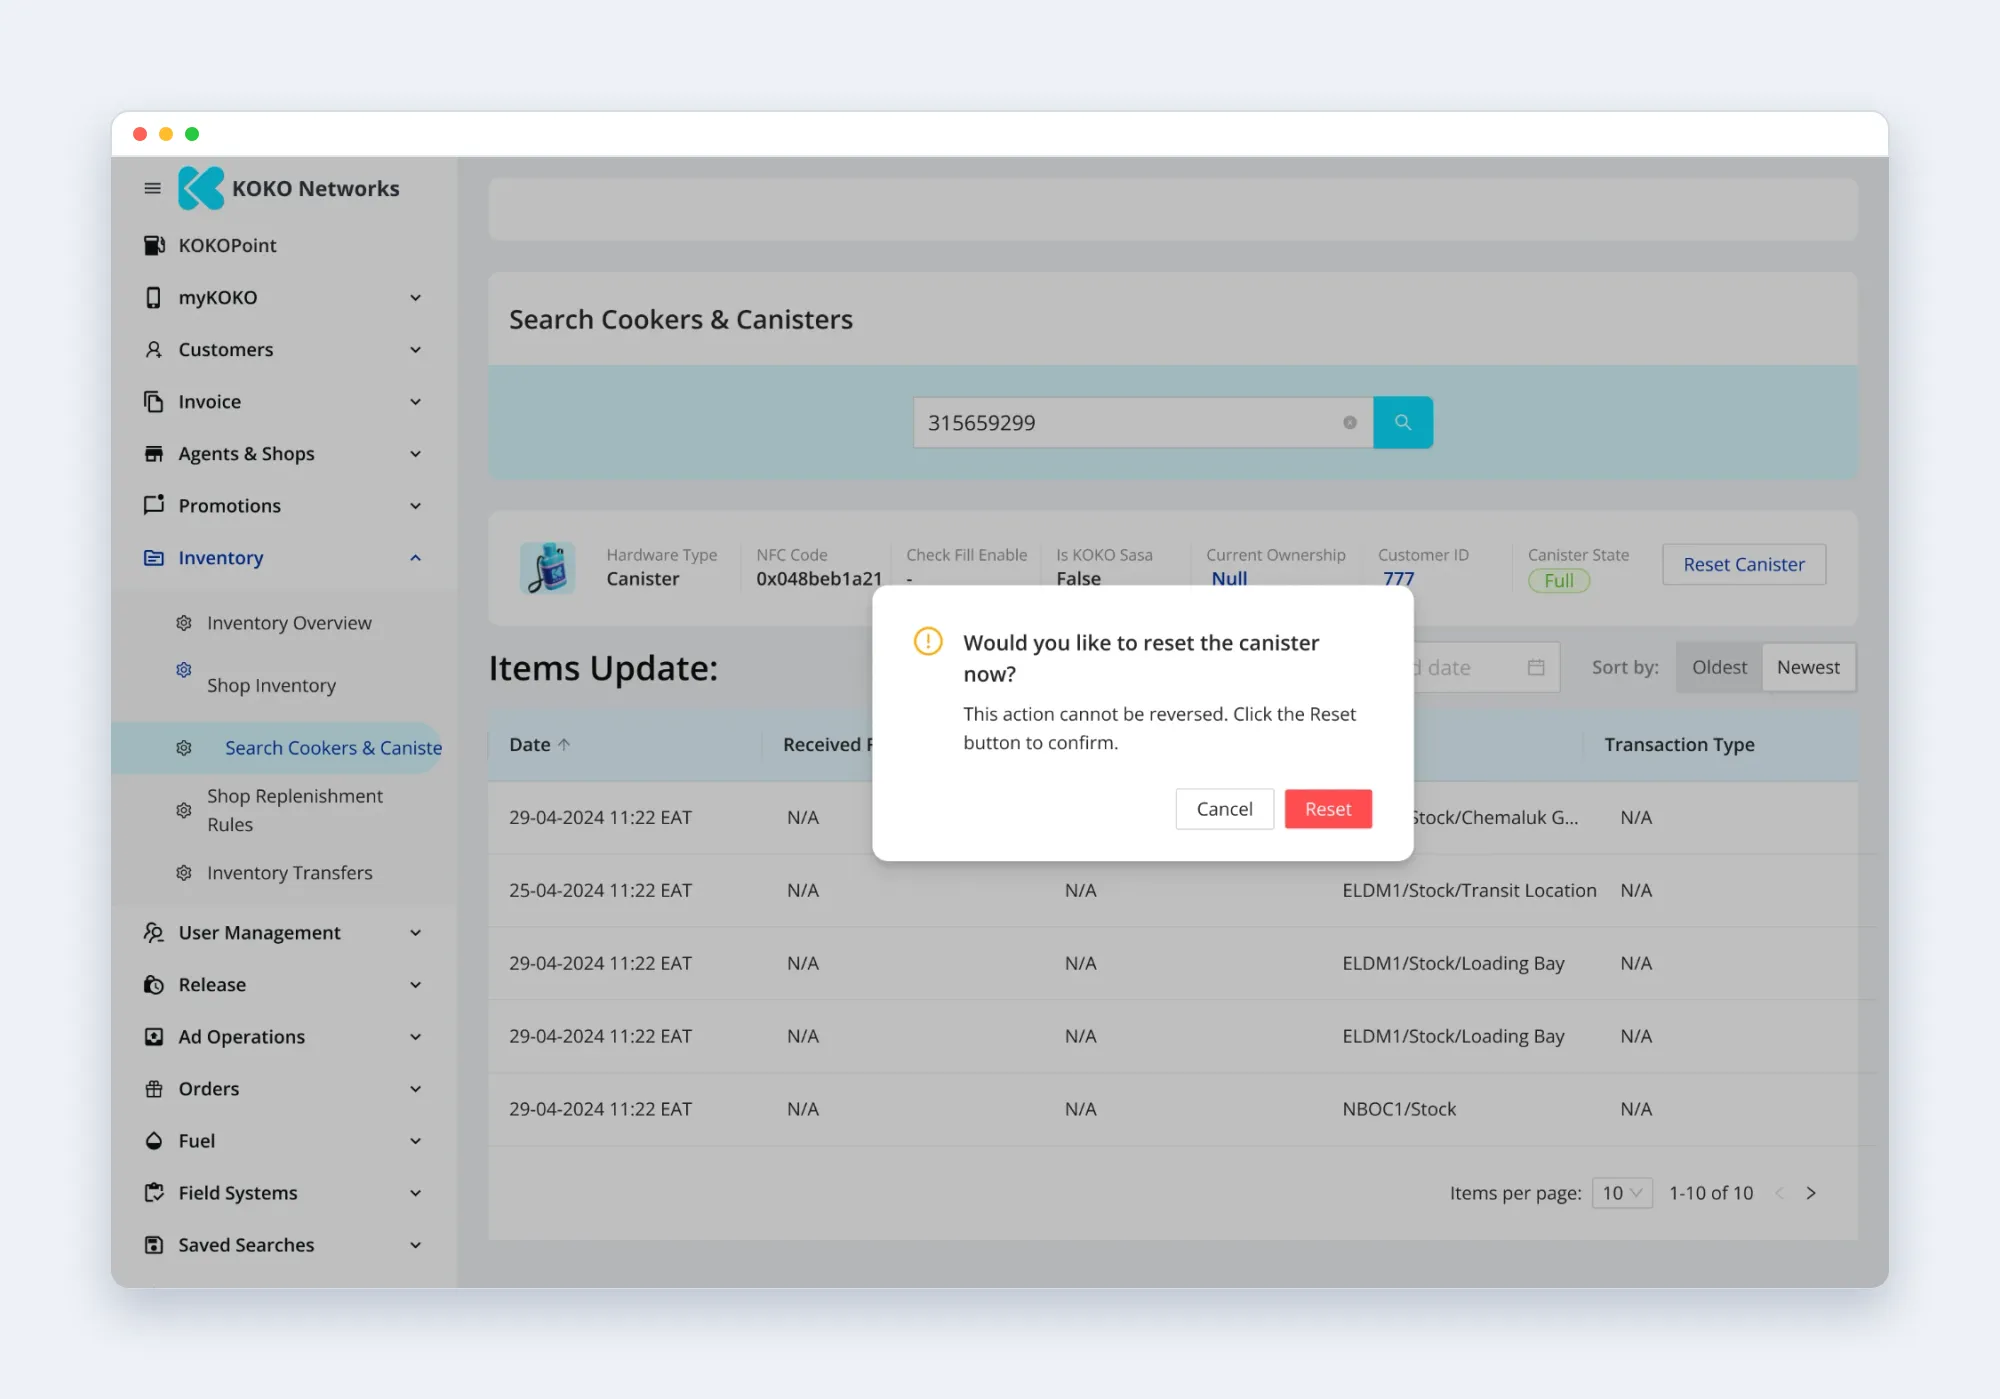This screenshot has height=1399, width=2000.
Task: Open the Items per page dropdown
Action: tap(1622, 1192)
